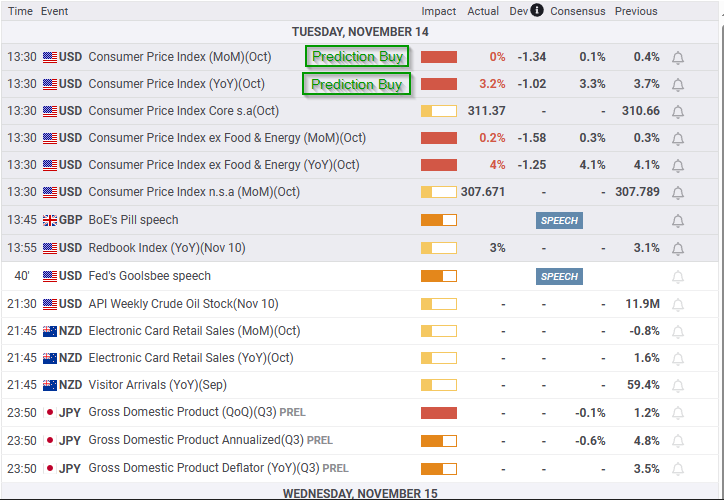Click deviation value -1.58 for CPI ex Food MoM
The width and height of the screenshot is (724, 500).
(532, 138)
